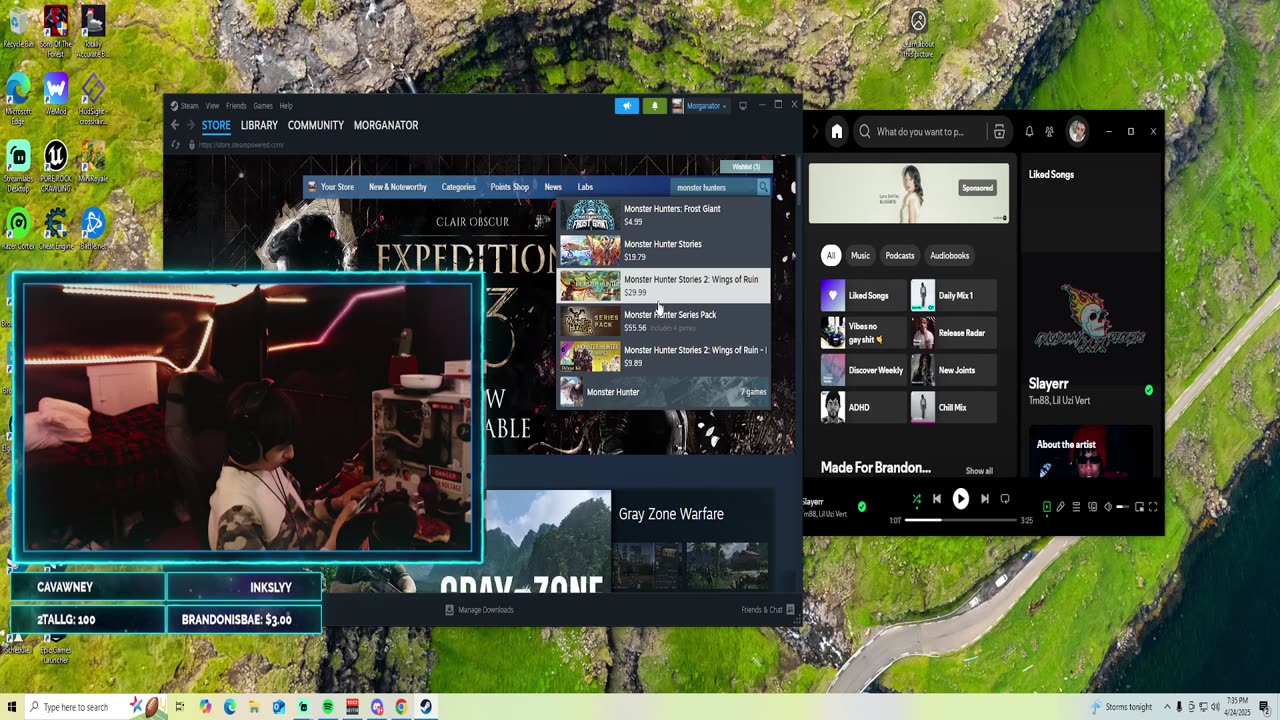Open Windows Start menu

(11, 707)
